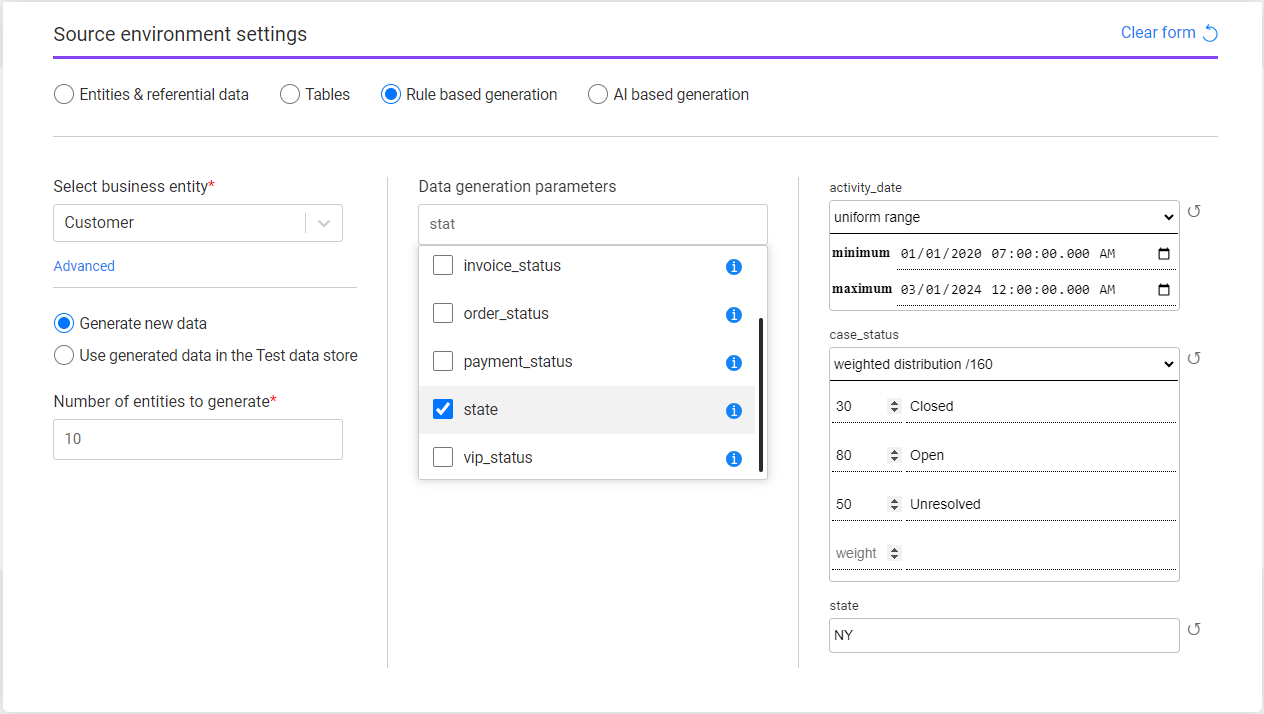Open the calendar picker for the maximum date
This screenshot has width=1264, height=714.
1163,289
